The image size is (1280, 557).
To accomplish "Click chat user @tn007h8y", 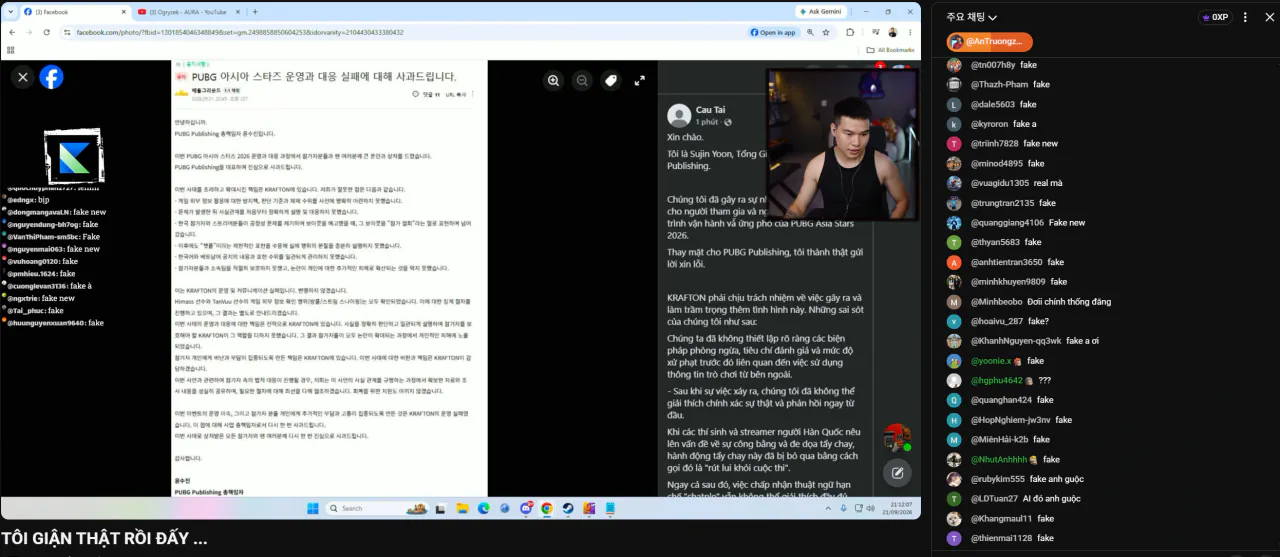I will point(993,65).
